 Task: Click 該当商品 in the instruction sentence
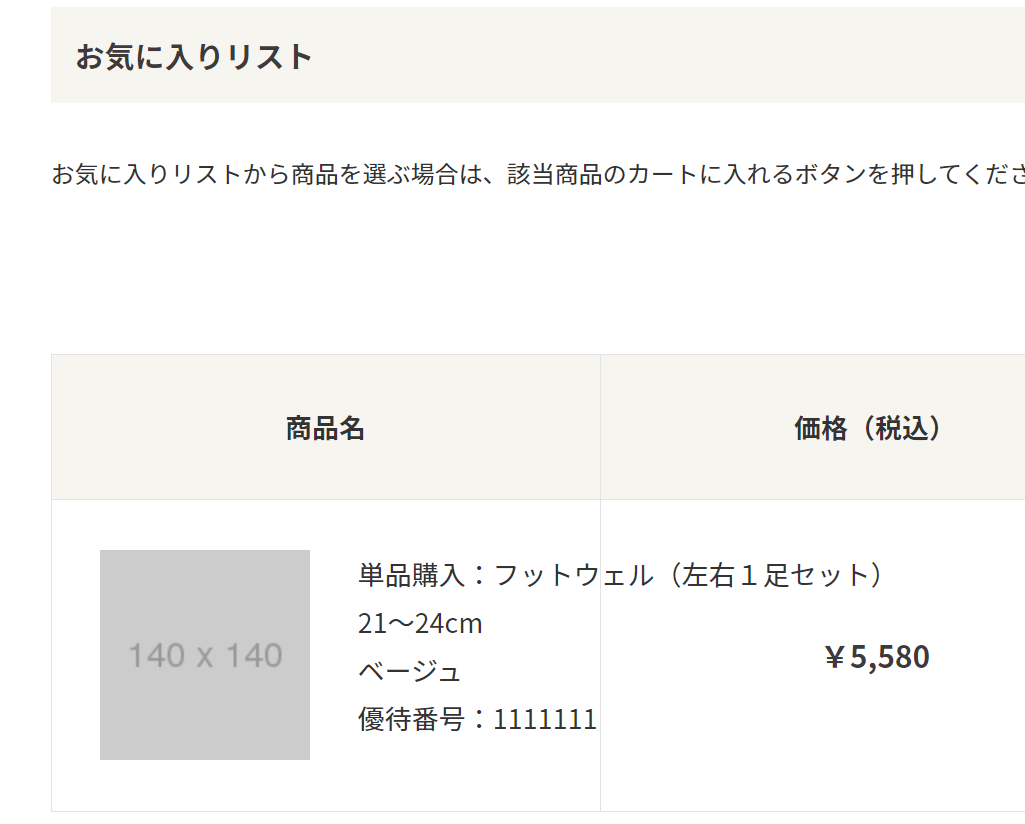(x=554, y=174)
